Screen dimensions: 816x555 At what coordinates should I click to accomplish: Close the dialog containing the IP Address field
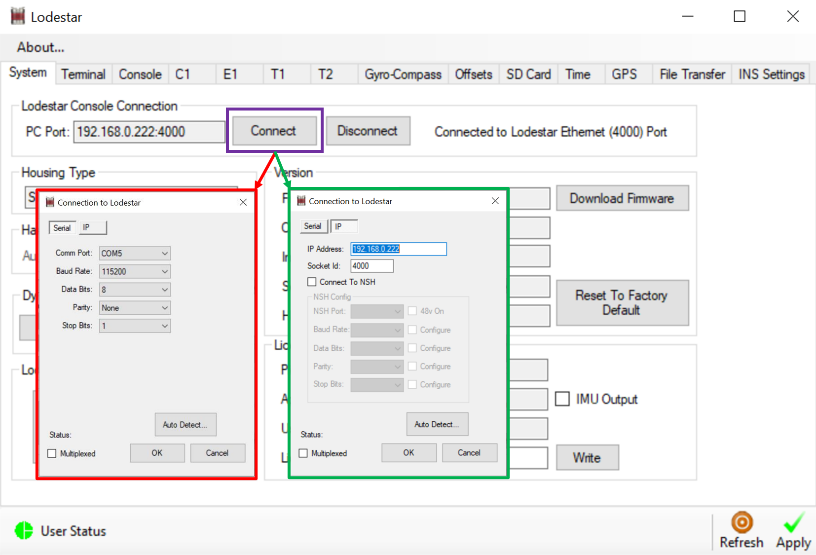tap(495, 201)
